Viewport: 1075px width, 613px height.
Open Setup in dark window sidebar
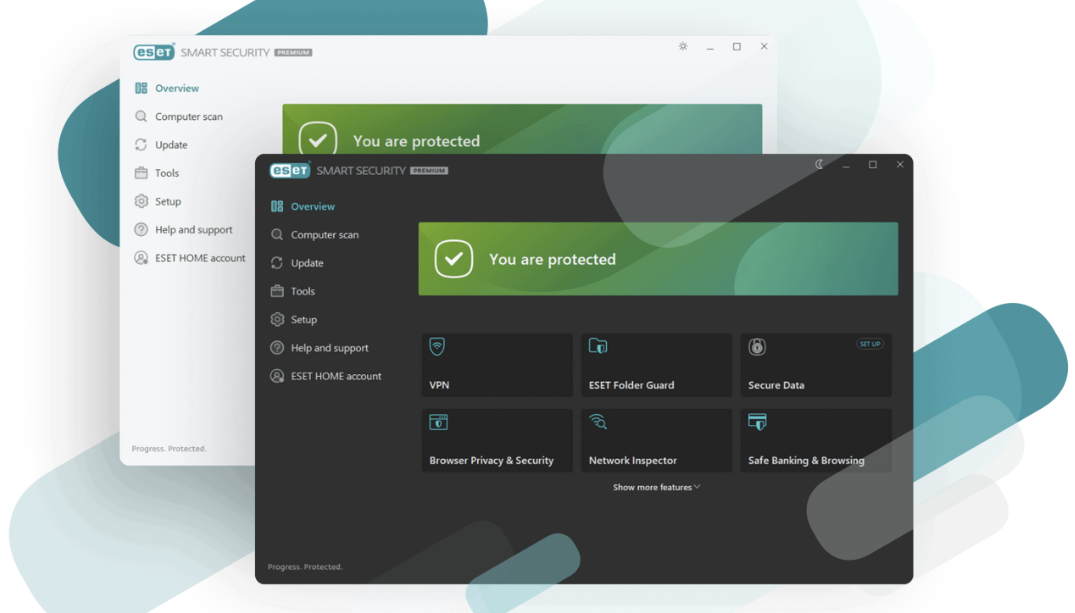coord(304,320)
